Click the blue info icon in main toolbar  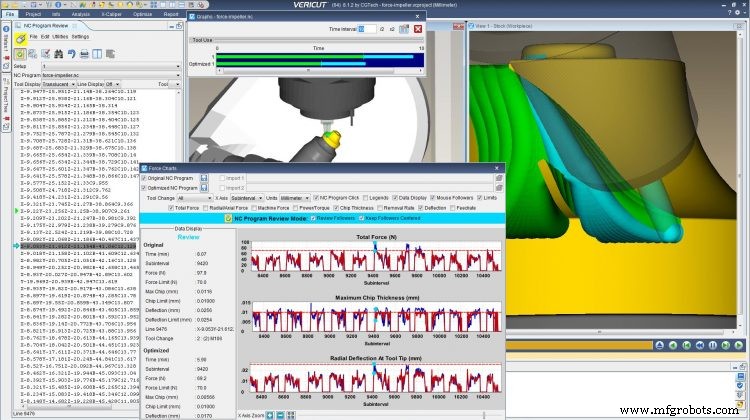(58, 5)
